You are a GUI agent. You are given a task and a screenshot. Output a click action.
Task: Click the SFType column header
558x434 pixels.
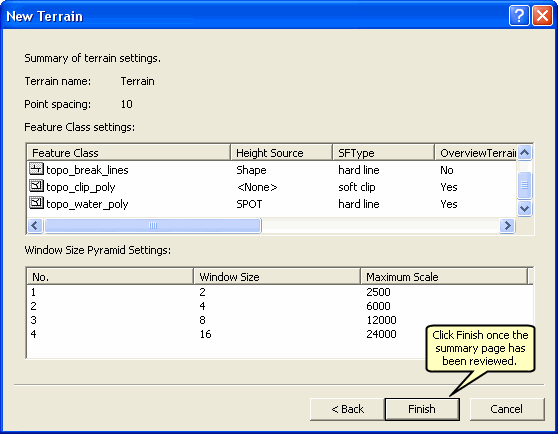(383, 153)
